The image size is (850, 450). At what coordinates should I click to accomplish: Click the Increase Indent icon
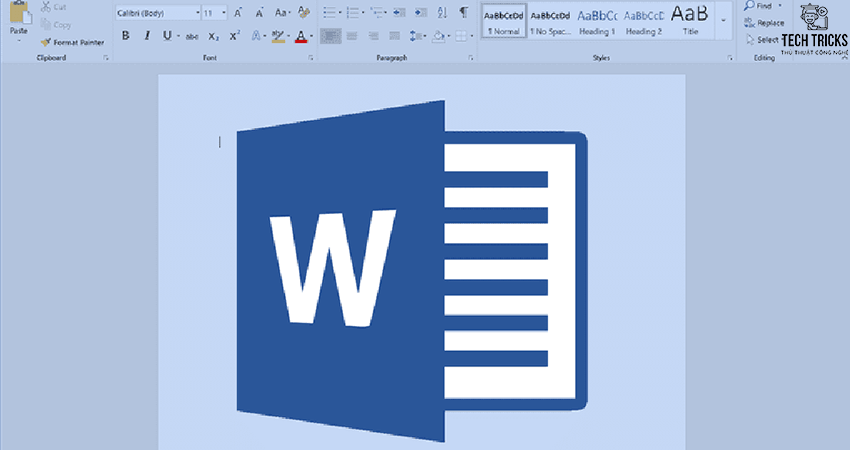coord(421,12)
